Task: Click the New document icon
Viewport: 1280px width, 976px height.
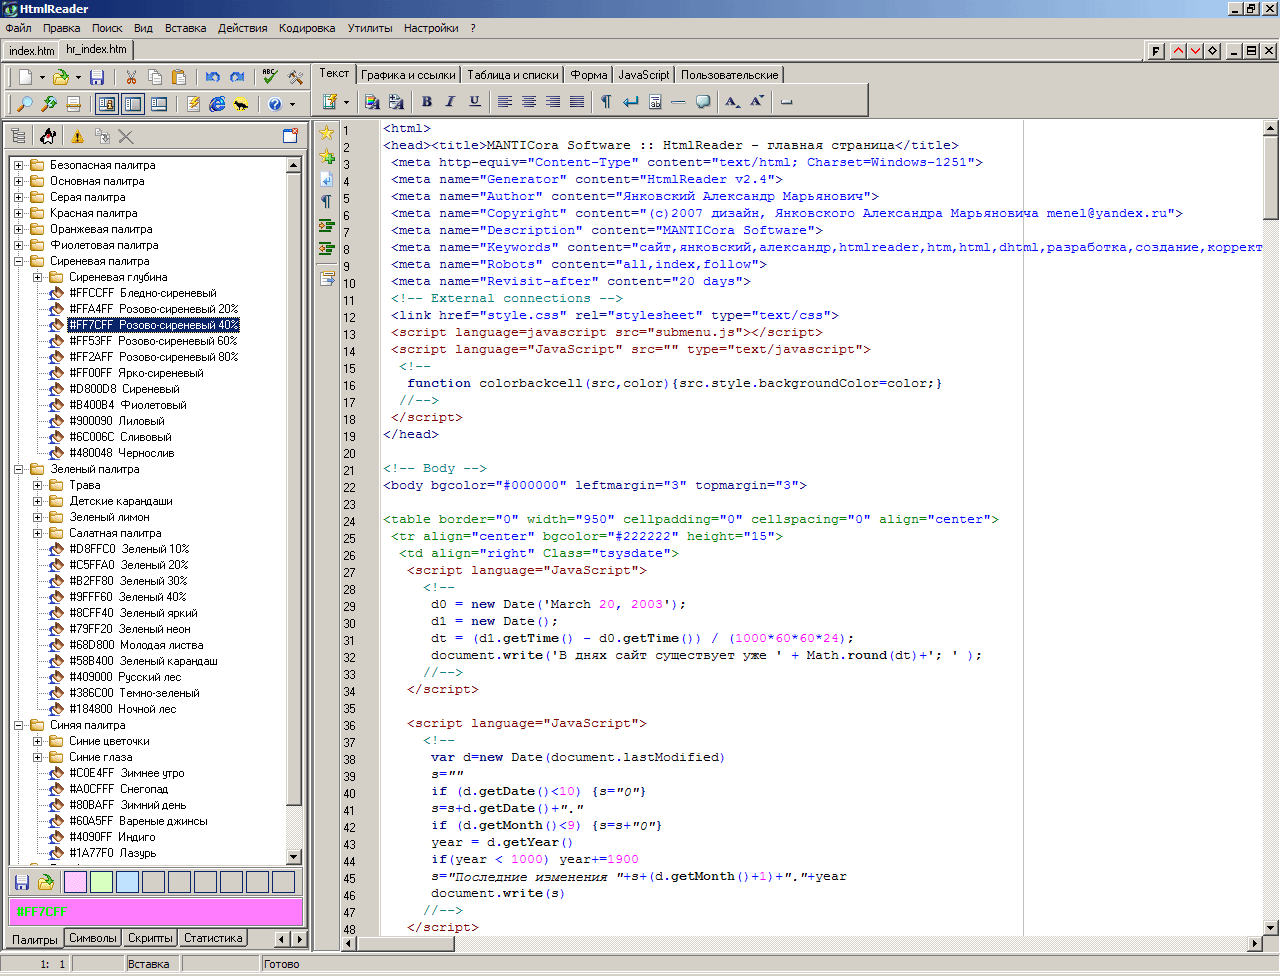Action: [24, 77]
